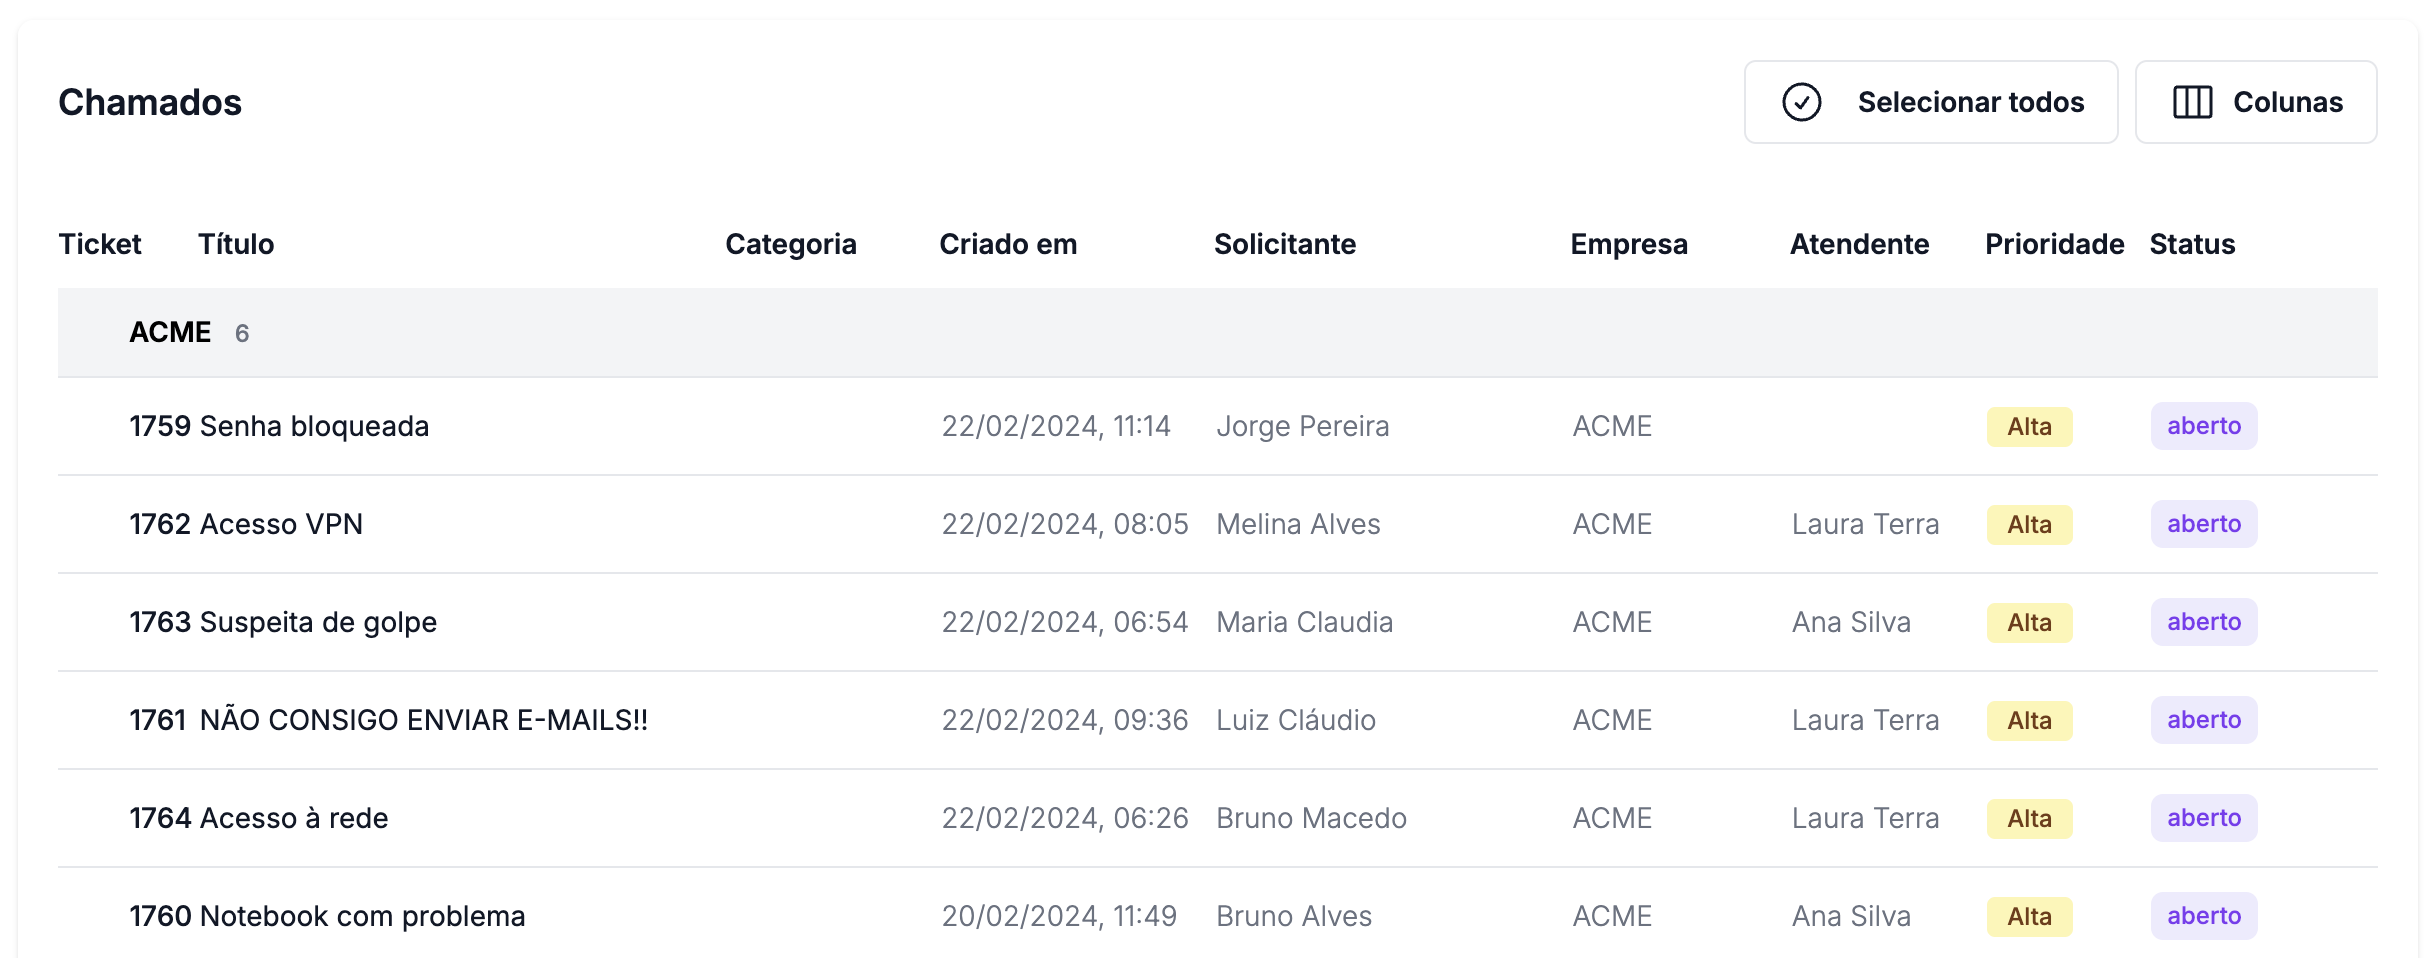Click requester Jorge Pereira

click(x=1302, y=426)
